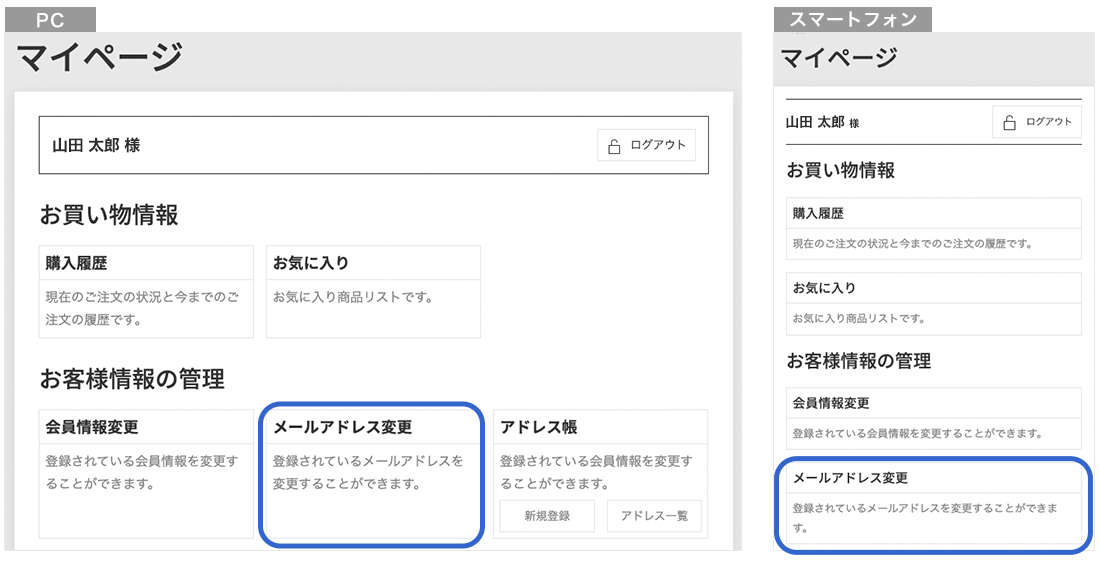The height and width of the screenshot is (570, 1100).
Task: Open アドレス帳 heading in PC view
Action: pos(539,427)
